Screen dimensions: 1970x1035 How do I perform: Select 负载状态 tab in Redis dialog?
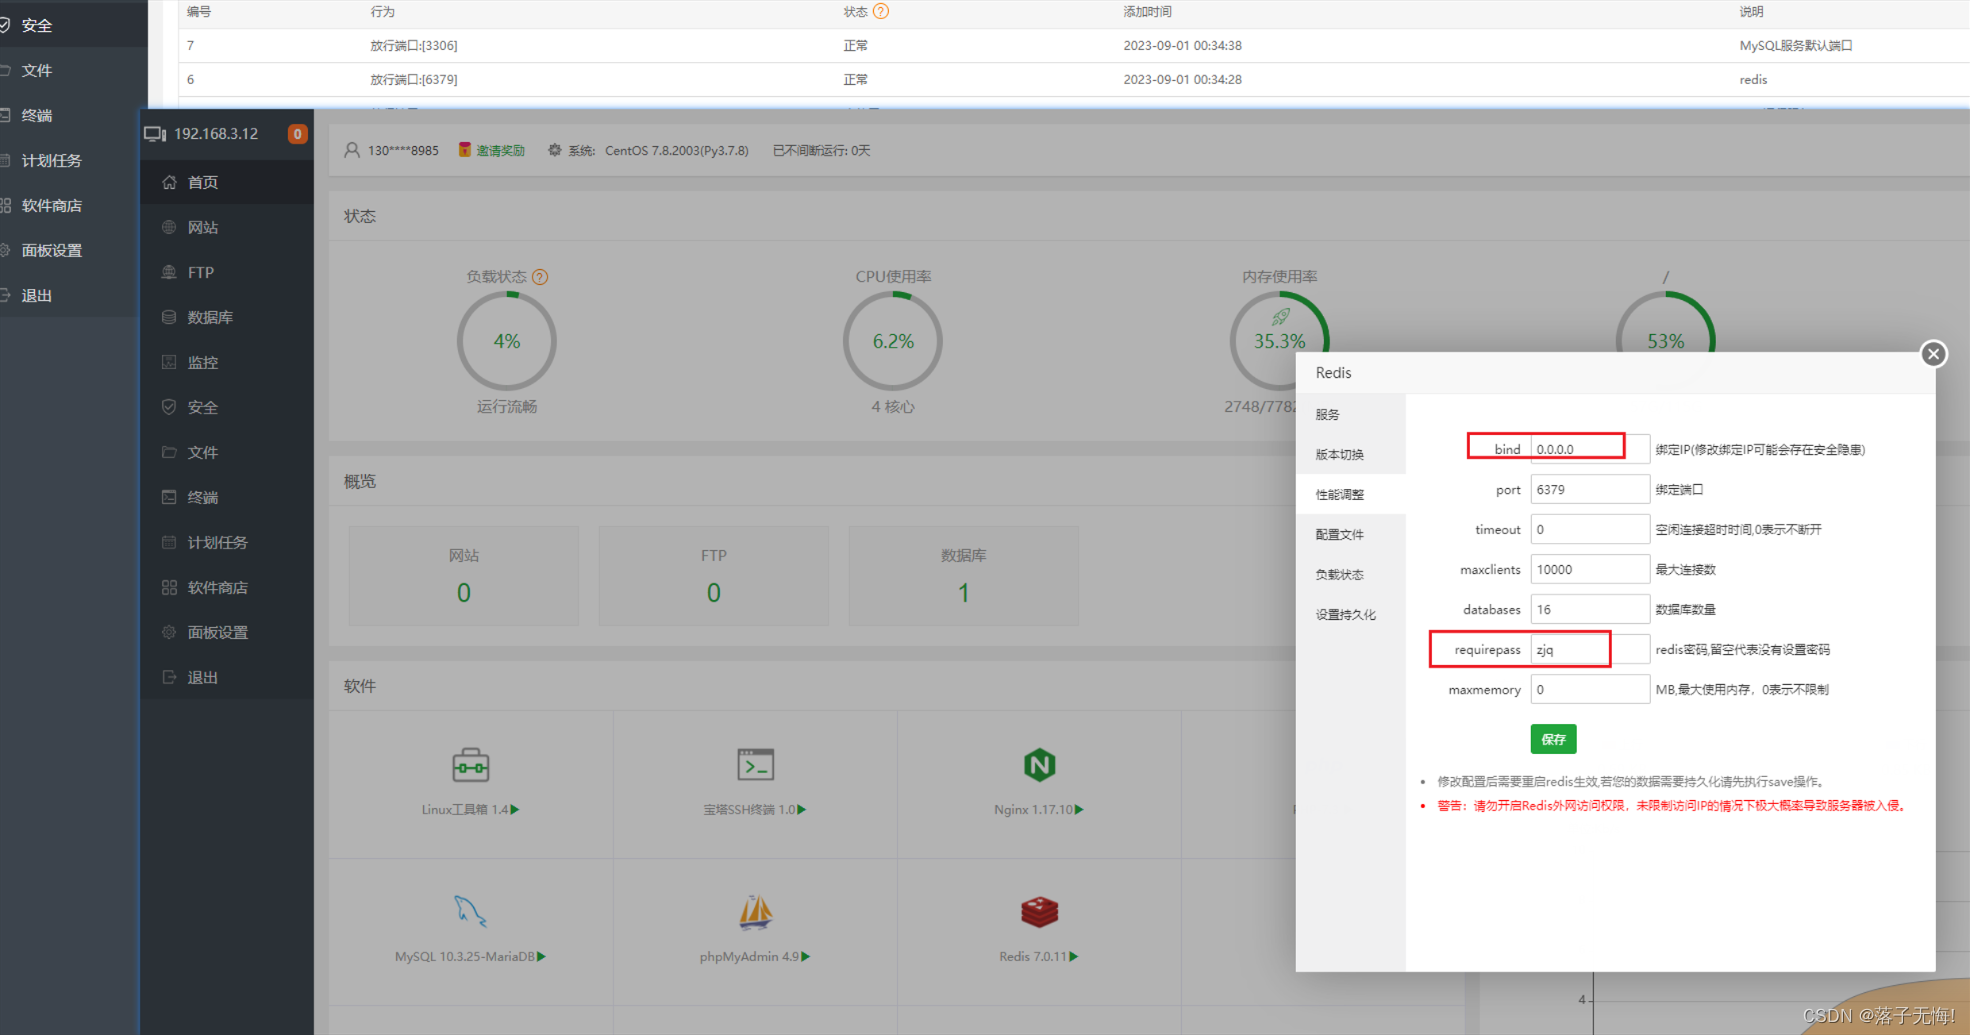[1351, 574]
